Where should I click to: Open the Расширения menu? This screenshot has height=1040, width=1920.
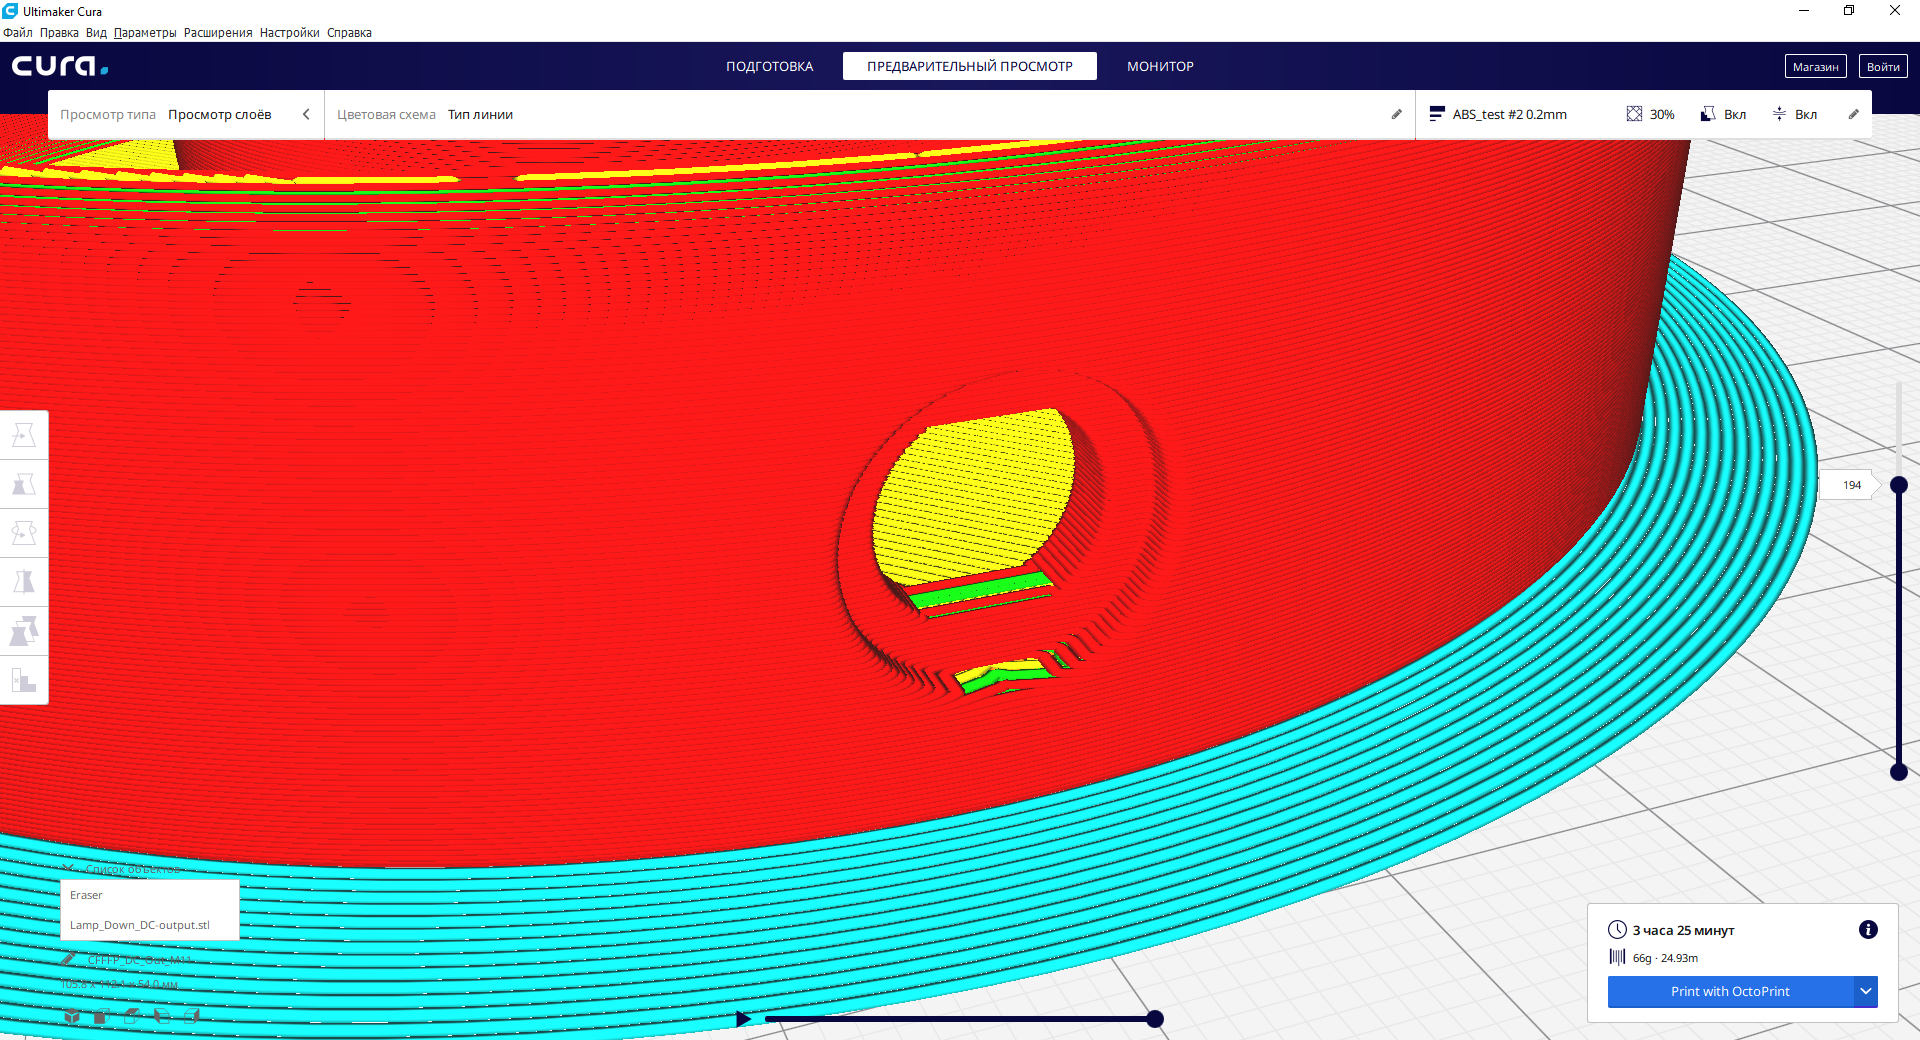click(217, 33)
